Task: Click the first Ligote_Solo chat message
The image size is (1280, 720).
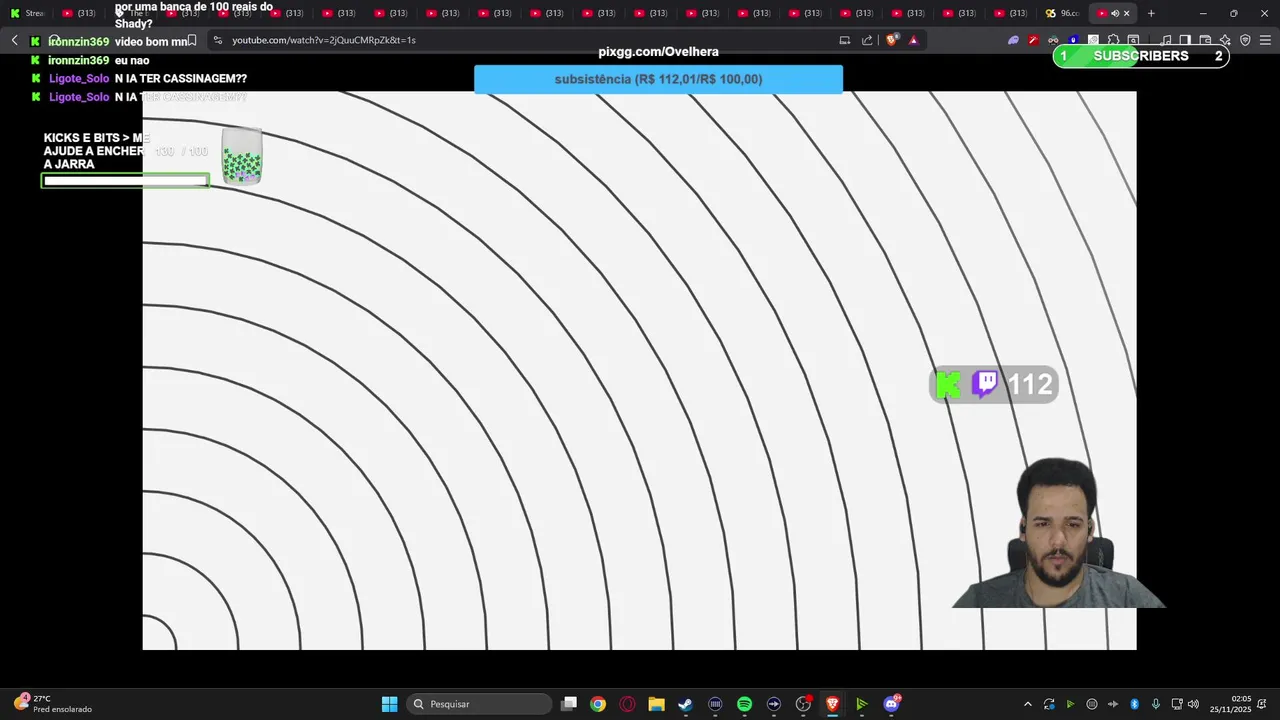Action: click(x=148, y=78)
